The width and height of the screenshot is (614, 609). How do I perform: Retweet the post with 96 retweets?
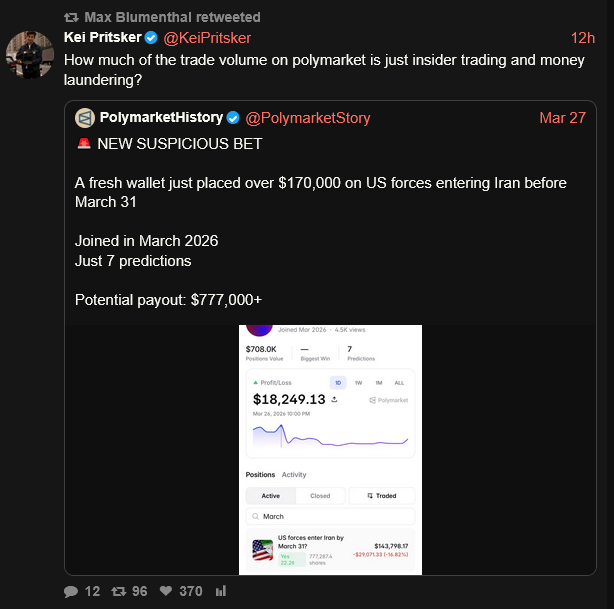click(118, 591)
